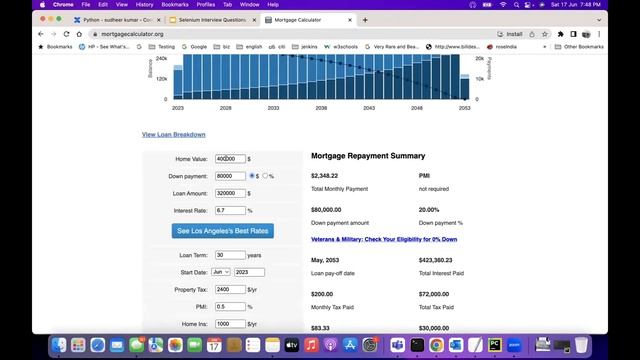640x360 pixels.
Task: Select dollar option for down payment
Action: 252,176
